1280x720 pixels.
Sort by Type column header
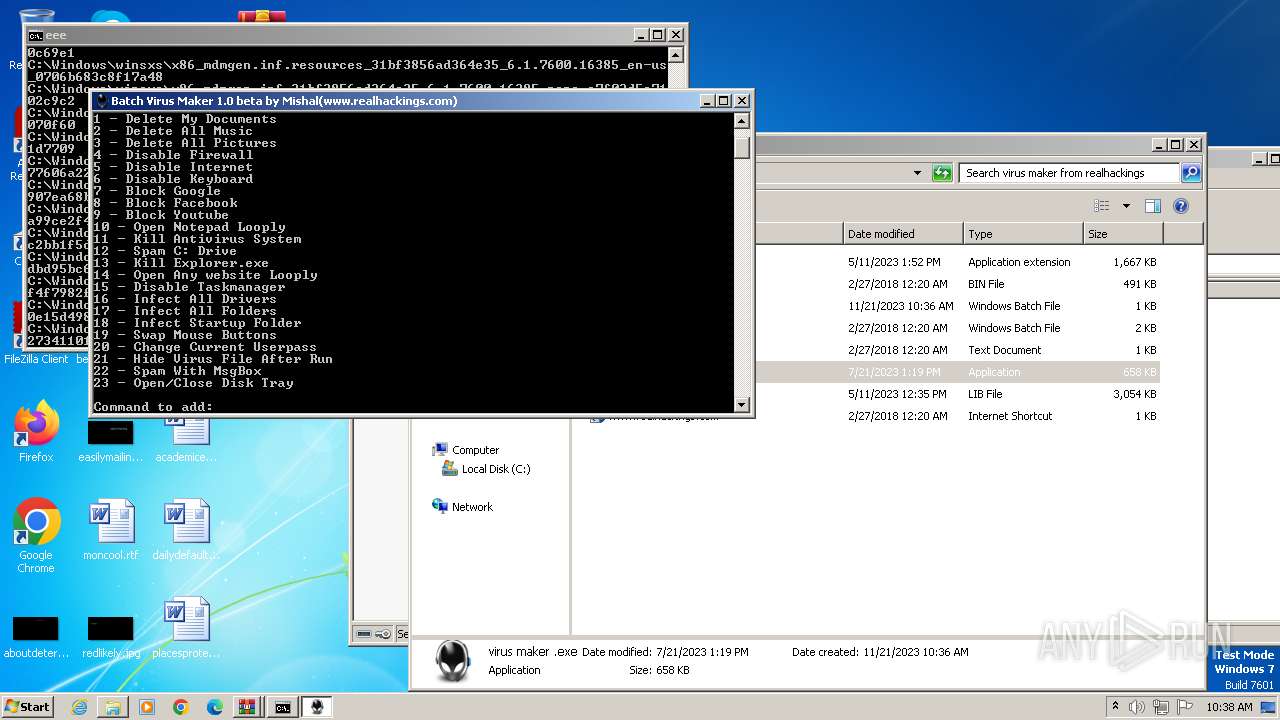(x=1024, y=234)
